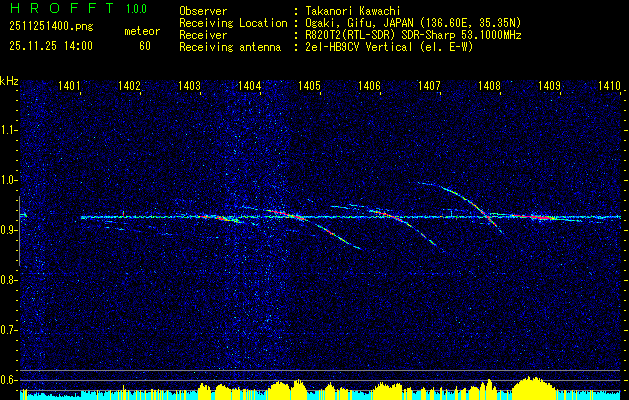
Task: Click the date 25.11.25 14:00
Action: 51,46
